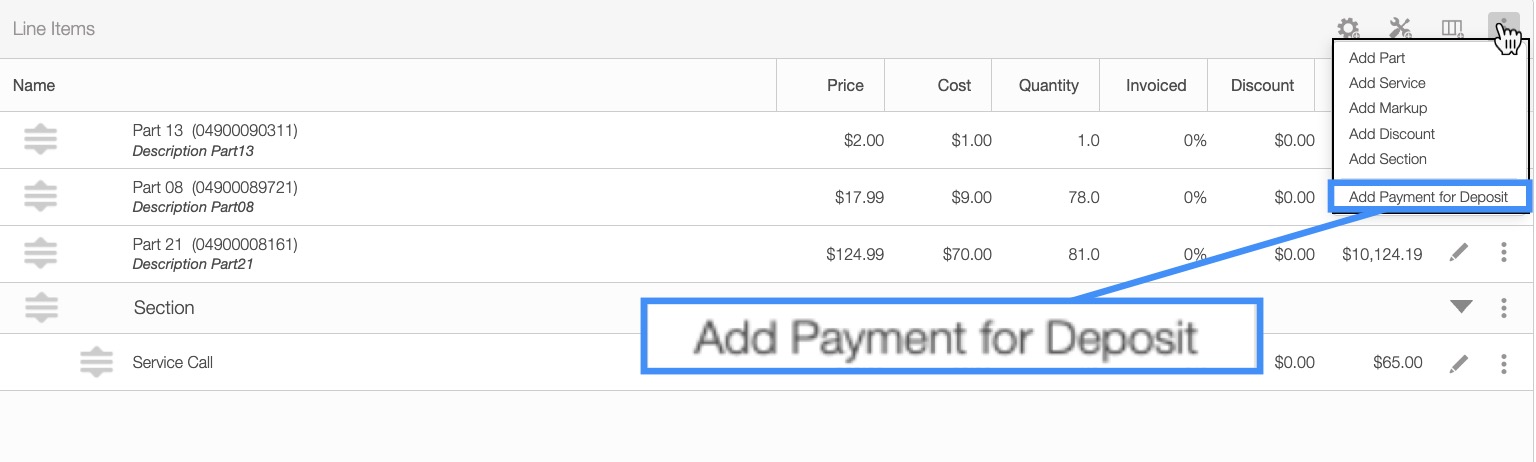Edit the Service Call line with pencil icon
The image size is (1536, 462).
[1459, 363]
